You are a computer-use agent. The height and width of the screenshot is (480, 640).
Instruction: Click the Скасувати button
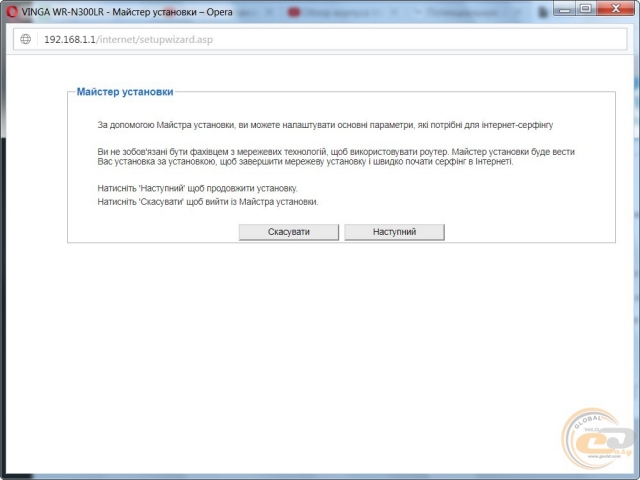(x=289, y=232)
